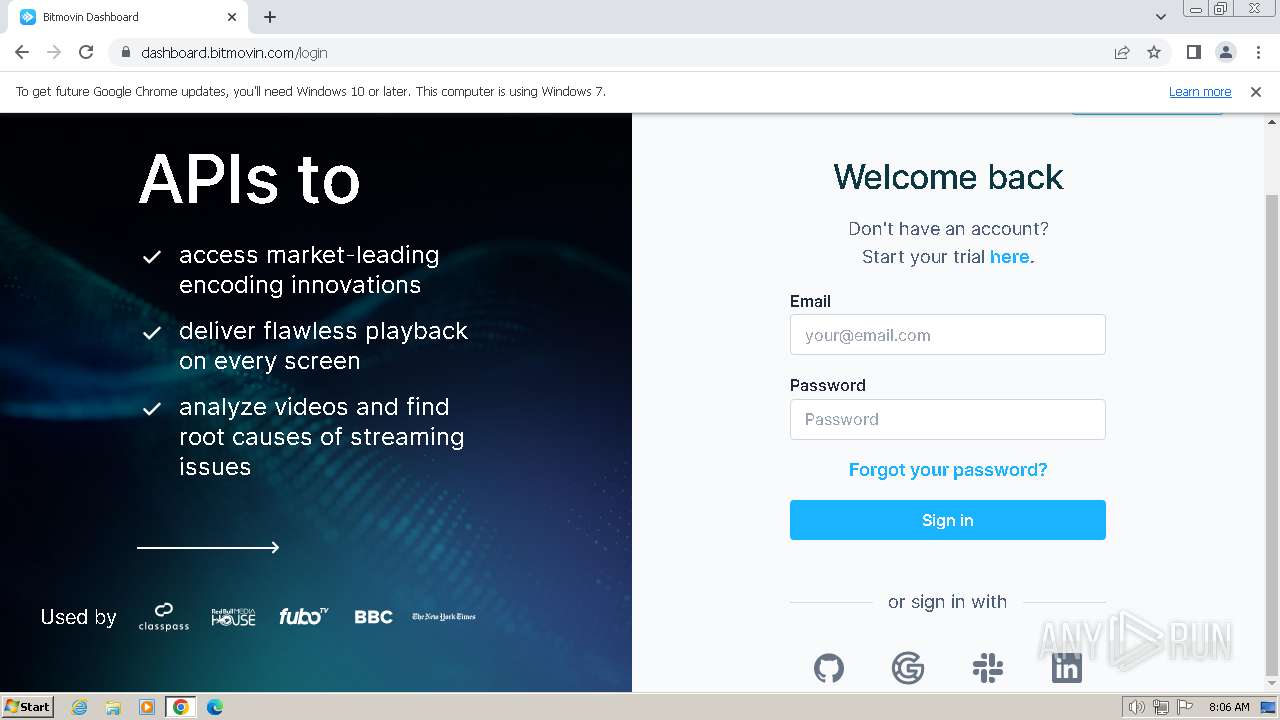Click the 'Welcome back' heading
The image size is (1280, 720).
948,177
